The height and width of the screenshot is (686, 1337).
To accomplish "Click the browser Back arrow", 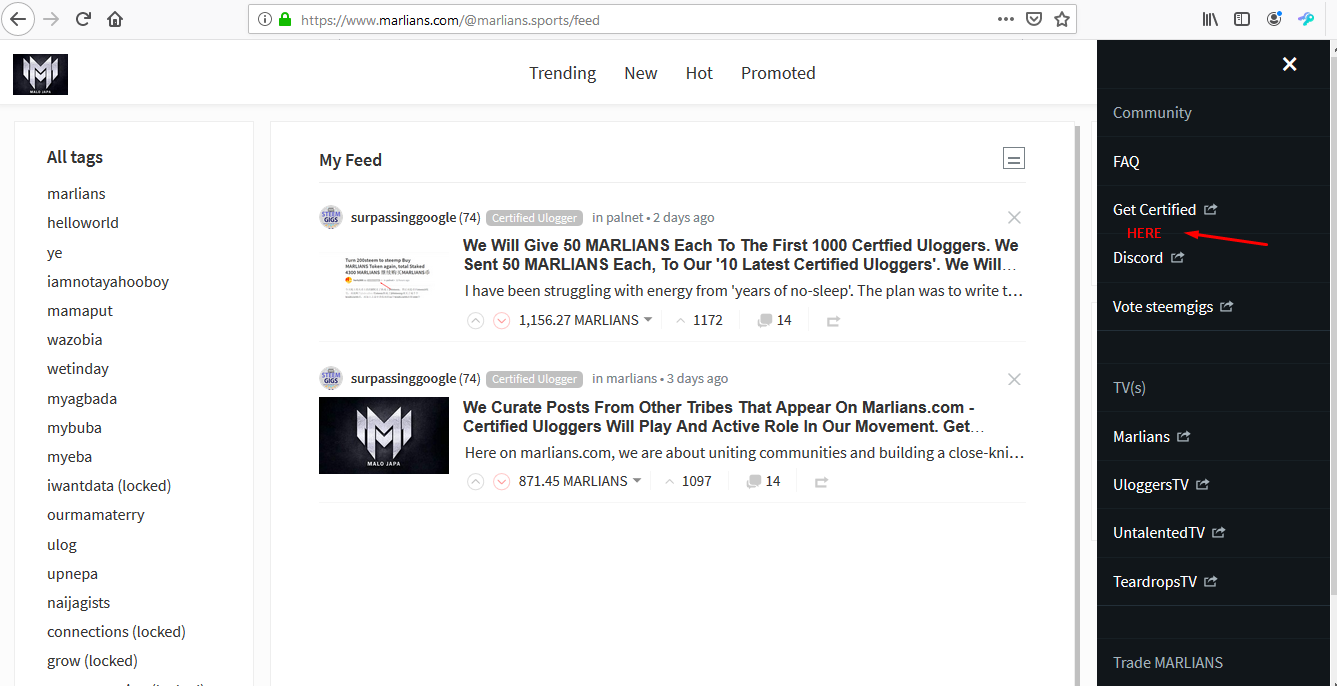I will (18, 19).
